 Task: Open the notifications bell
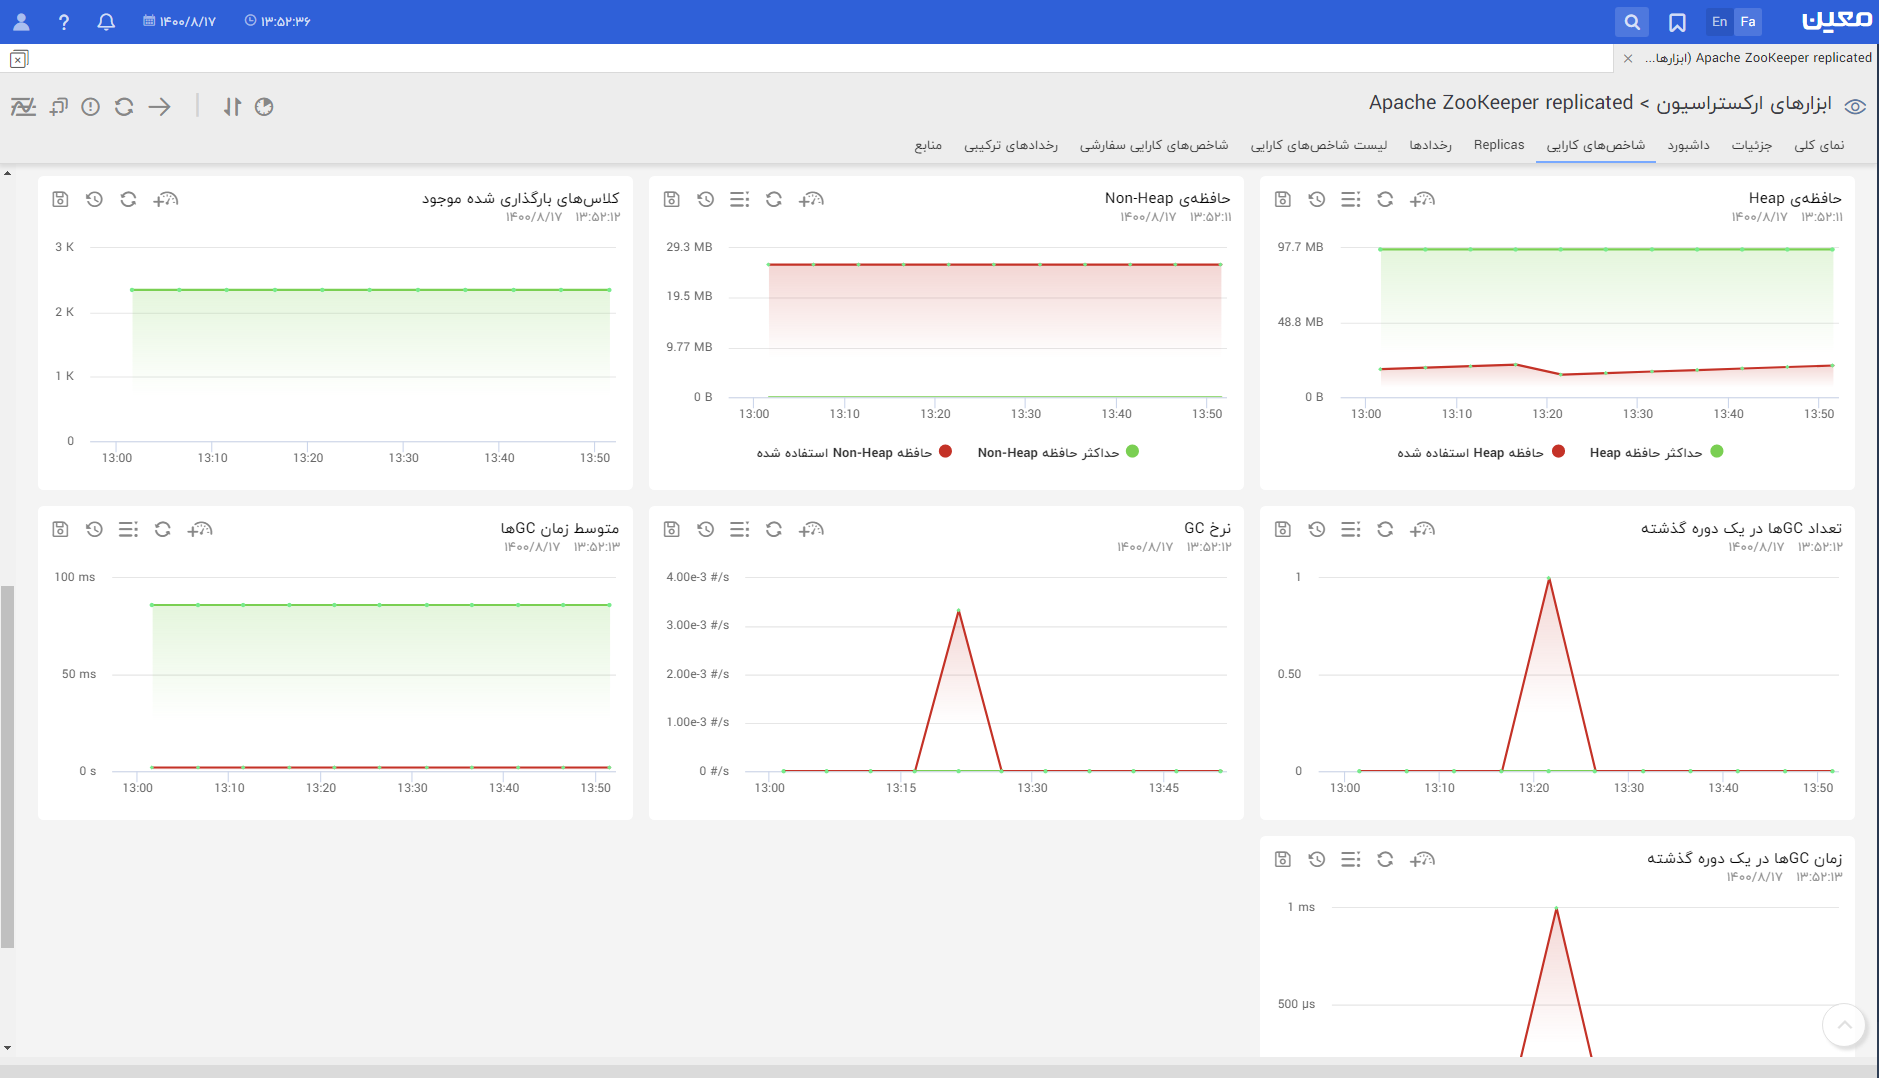[x=106, y=21]
